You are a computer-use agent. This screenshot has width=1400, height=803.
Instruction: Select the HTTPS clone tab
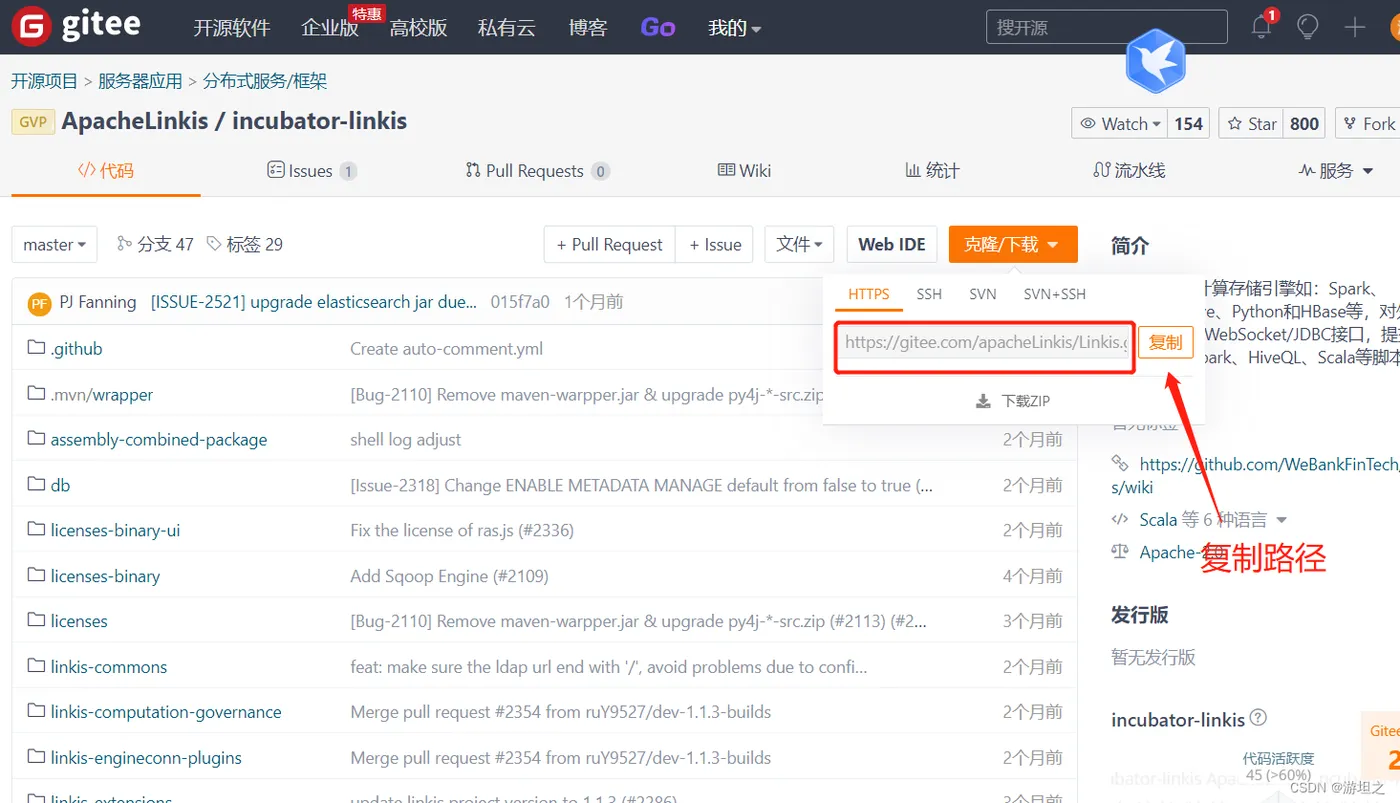point(869,294)
